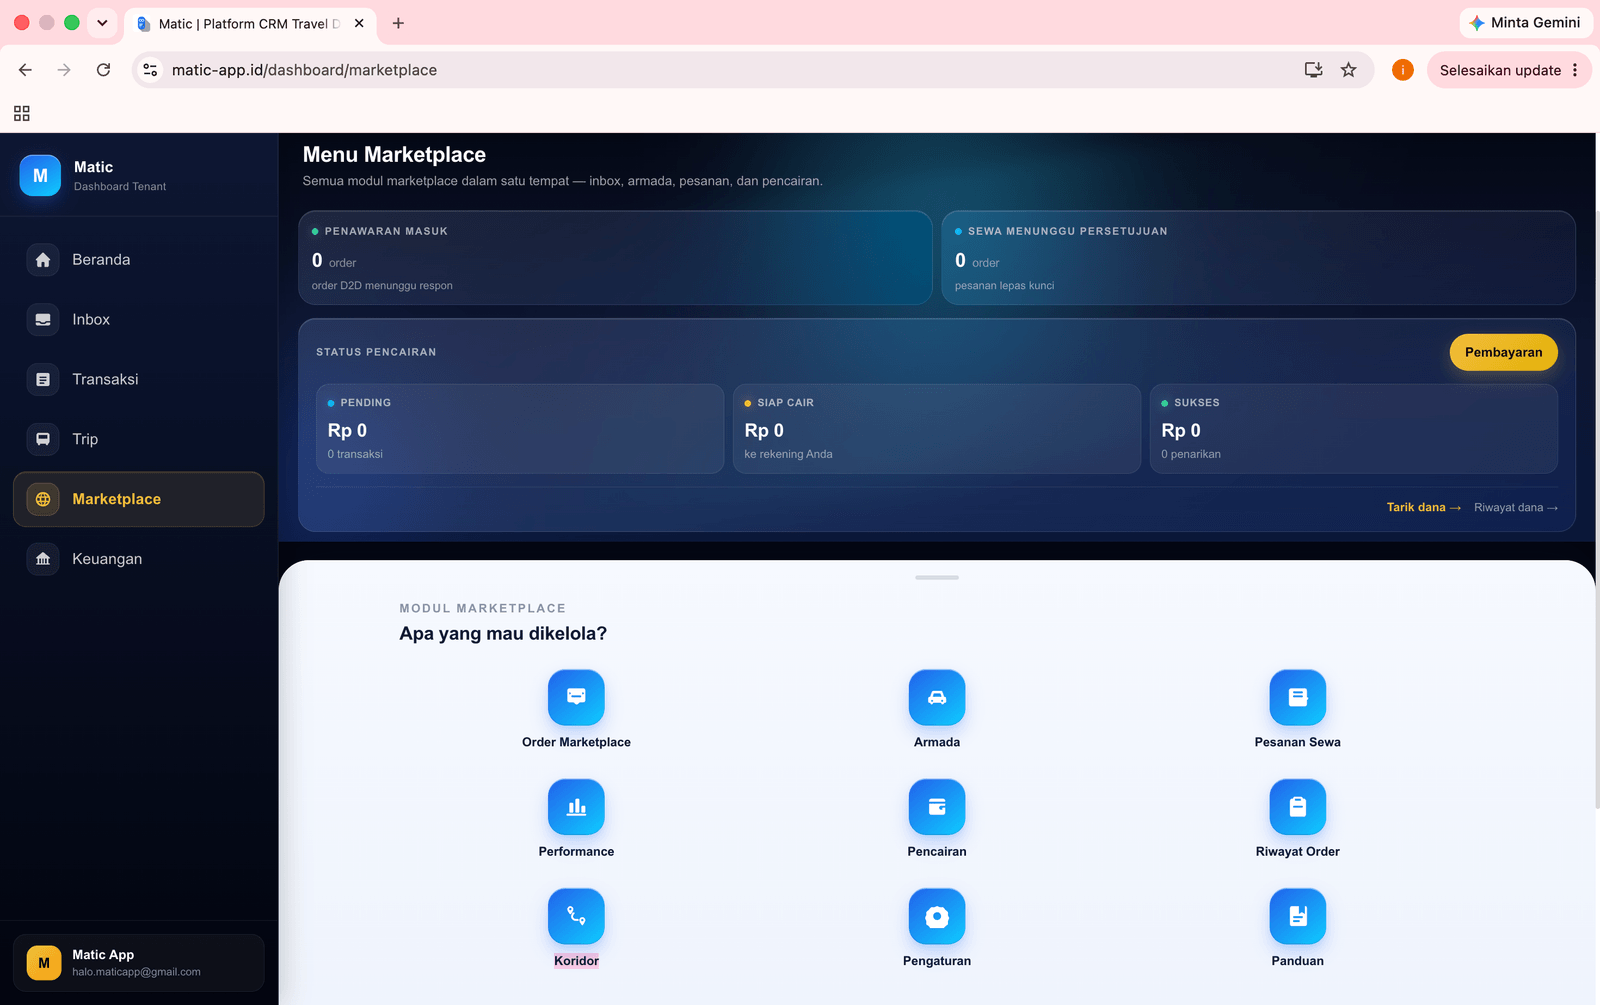Viewport: 1600px width, 1005px height.
Task: Click the Order Marketplace label
Action: pyautogui.click(x=576, y=742)
